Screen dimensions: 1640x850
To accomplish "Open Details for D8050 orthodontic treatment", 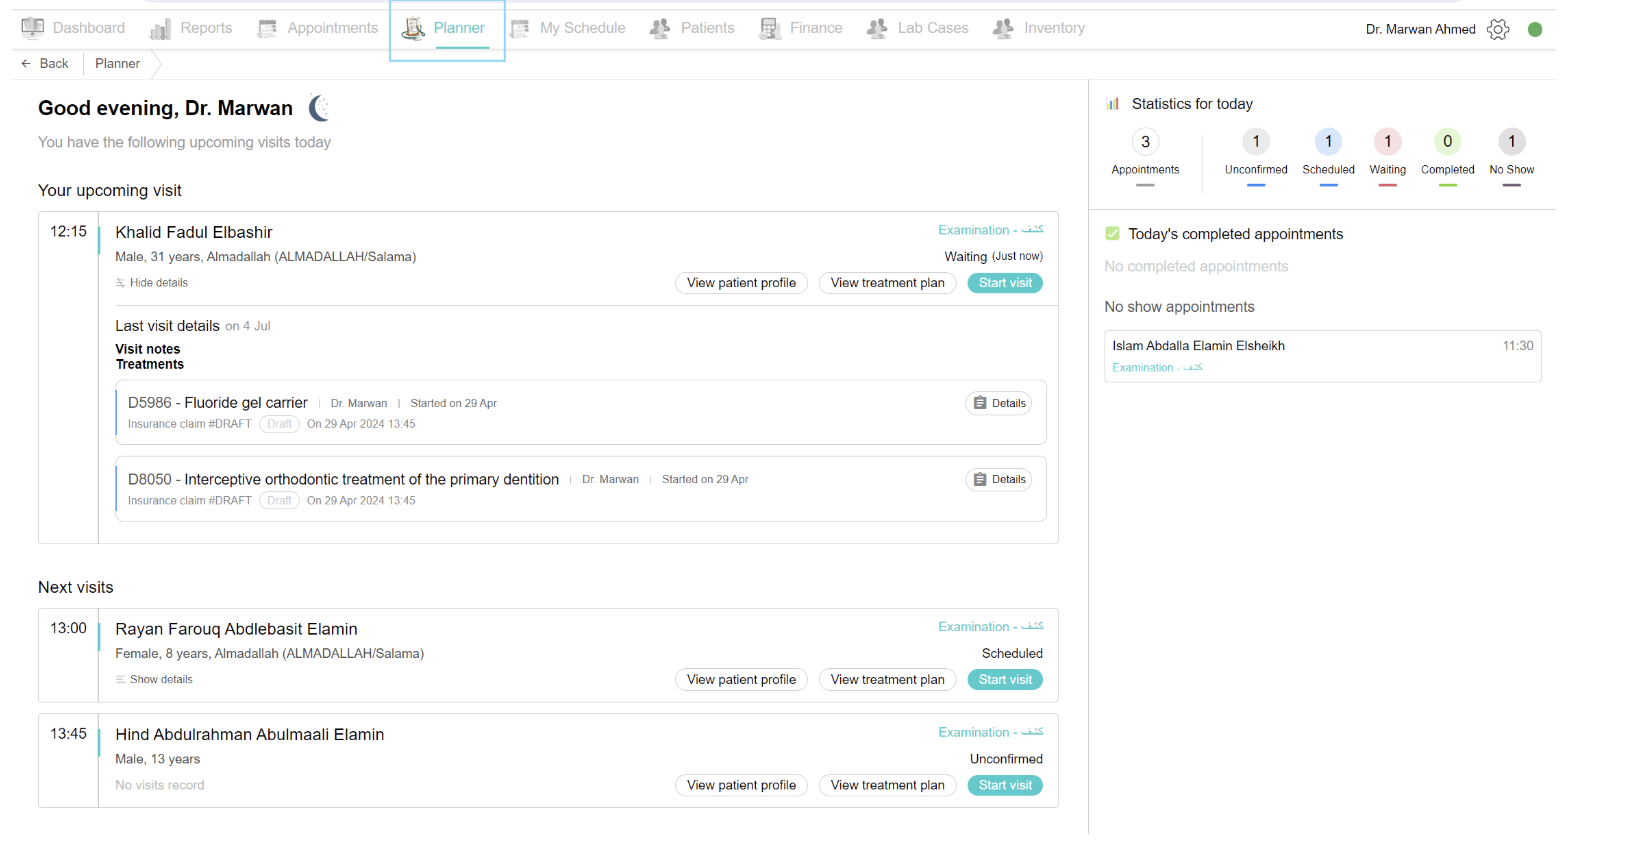I will pyautogui.click(x=999, y=479).
